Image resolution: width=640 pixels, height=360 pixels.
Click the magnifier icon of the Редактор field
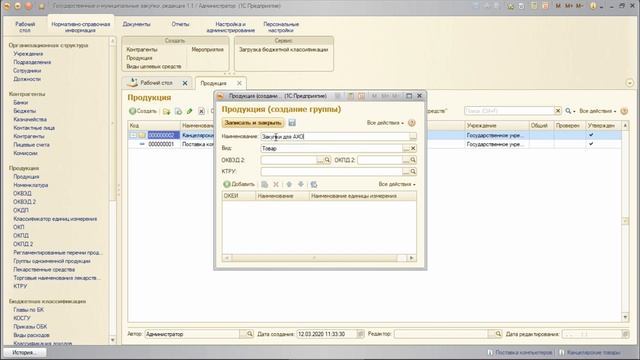click(x=498, y=334)
